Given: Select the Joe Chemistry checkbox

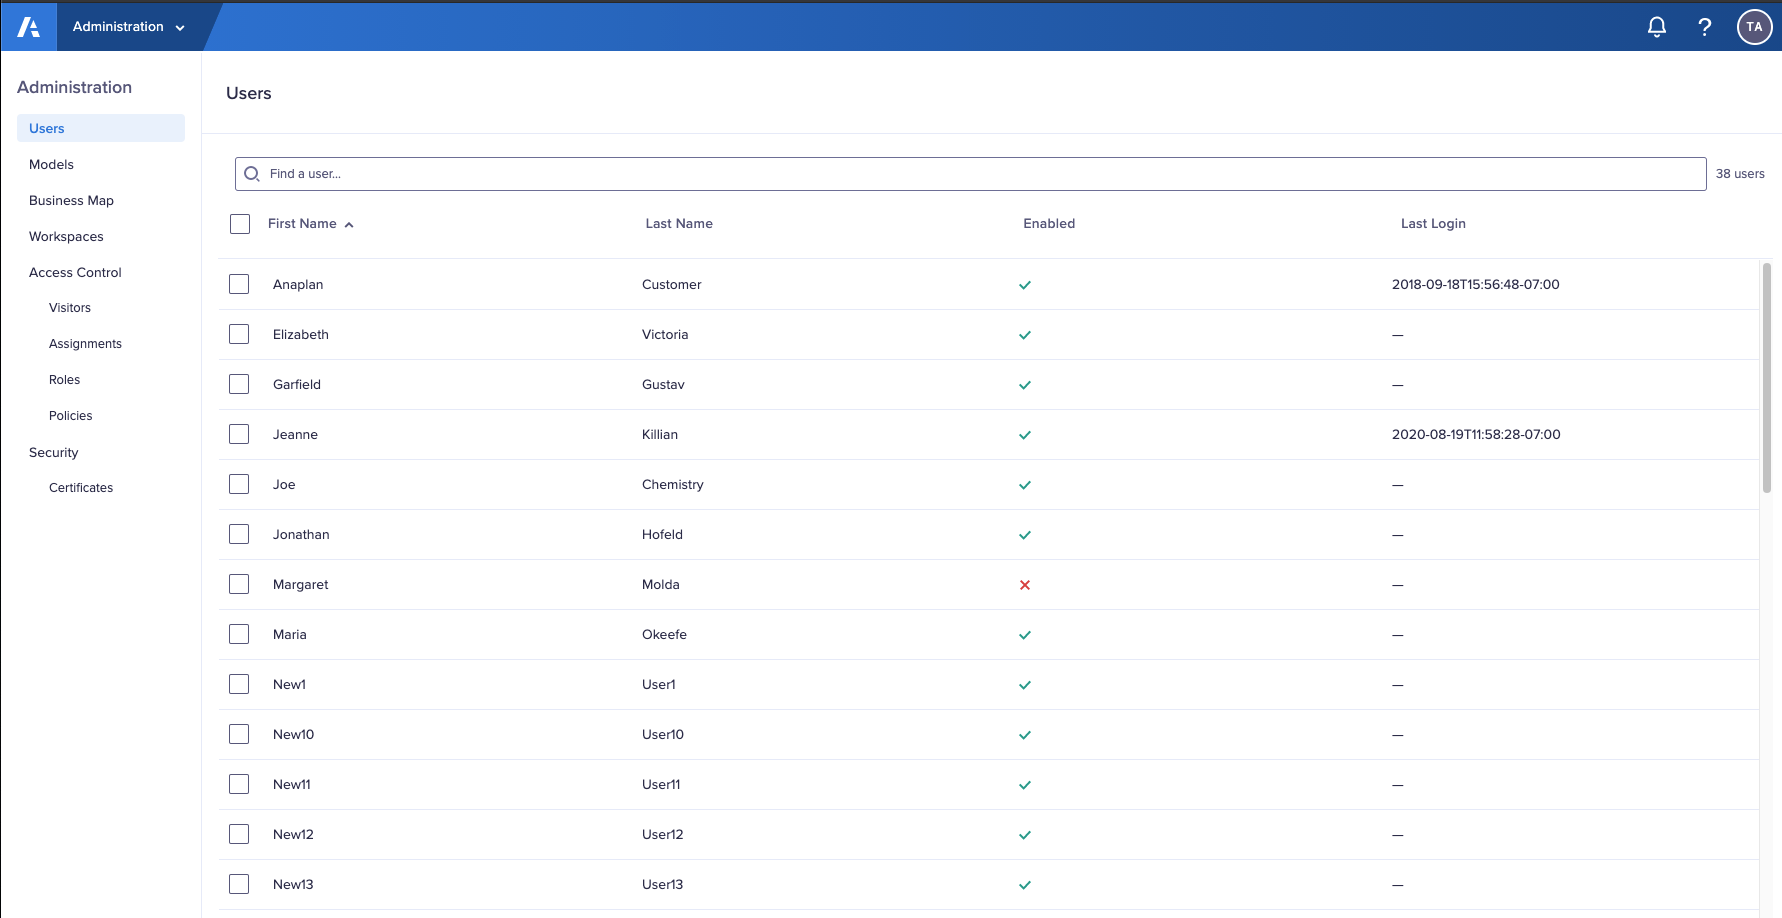Looking at the screenshot, I should (x=239, y=484).
